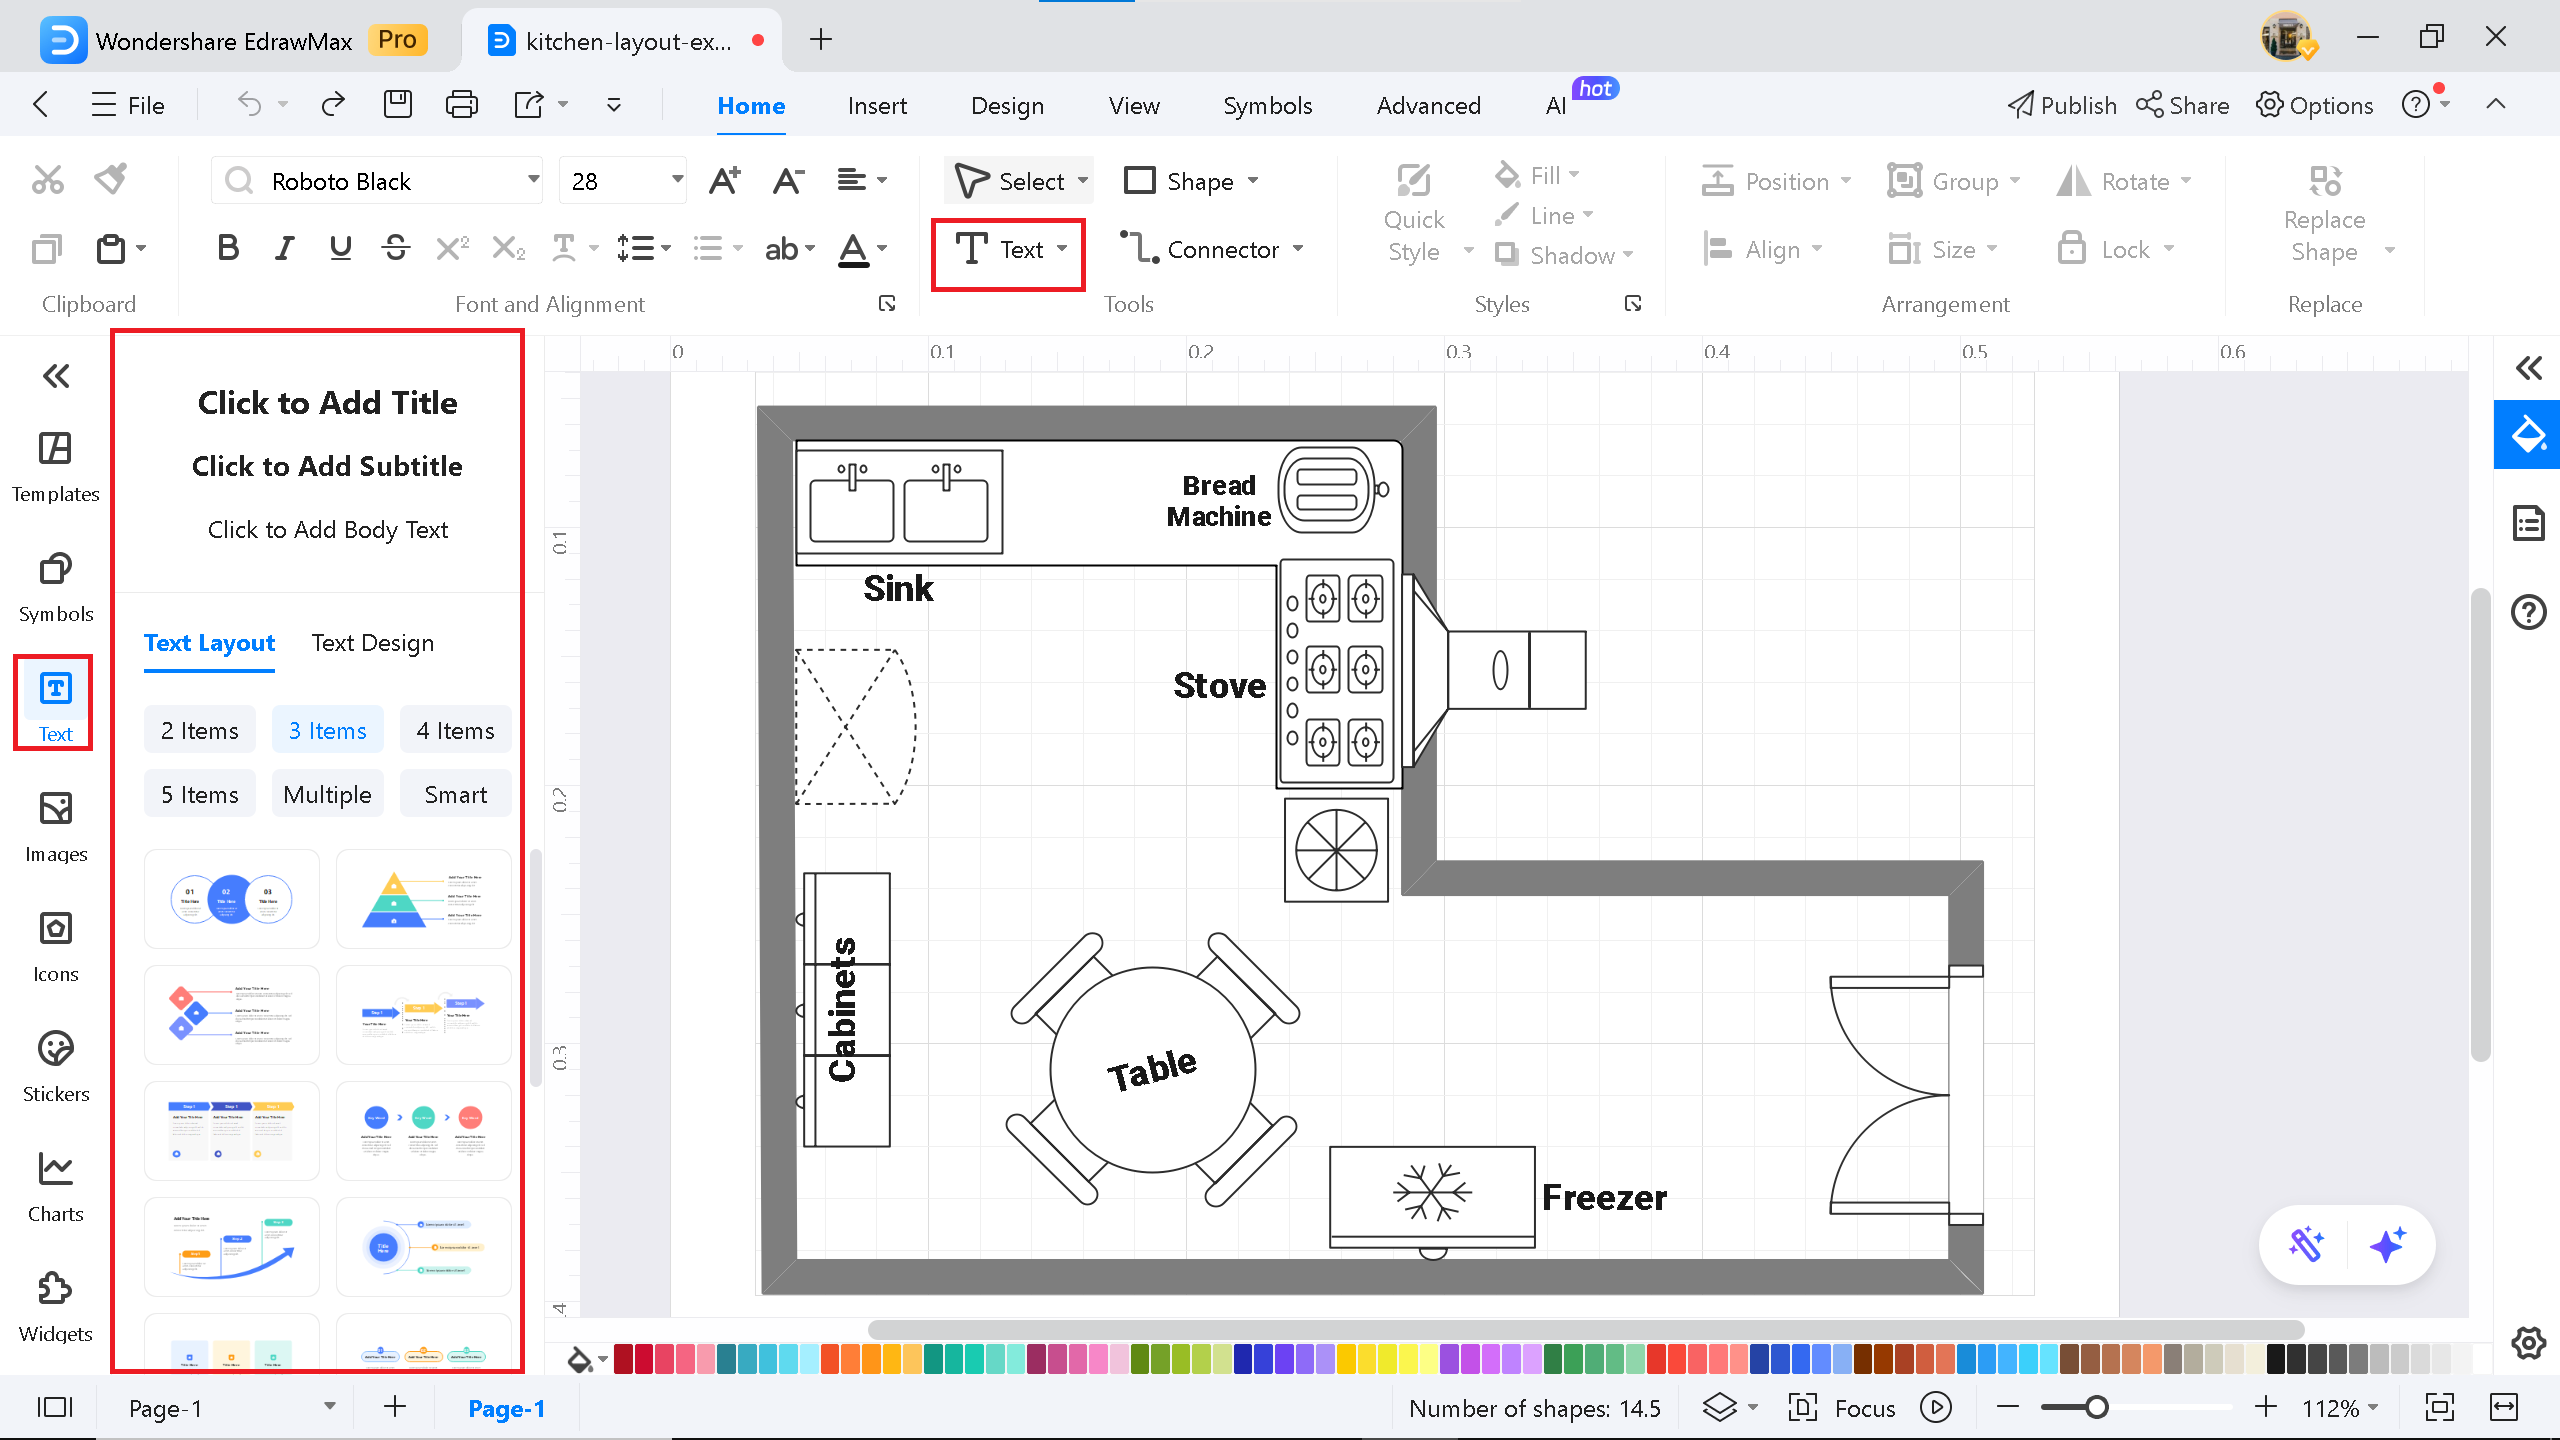The width and height of the screenshot is (2560, 1440).
Task: Click the Copy icon in Clipboard
Action: coord(47,248)
